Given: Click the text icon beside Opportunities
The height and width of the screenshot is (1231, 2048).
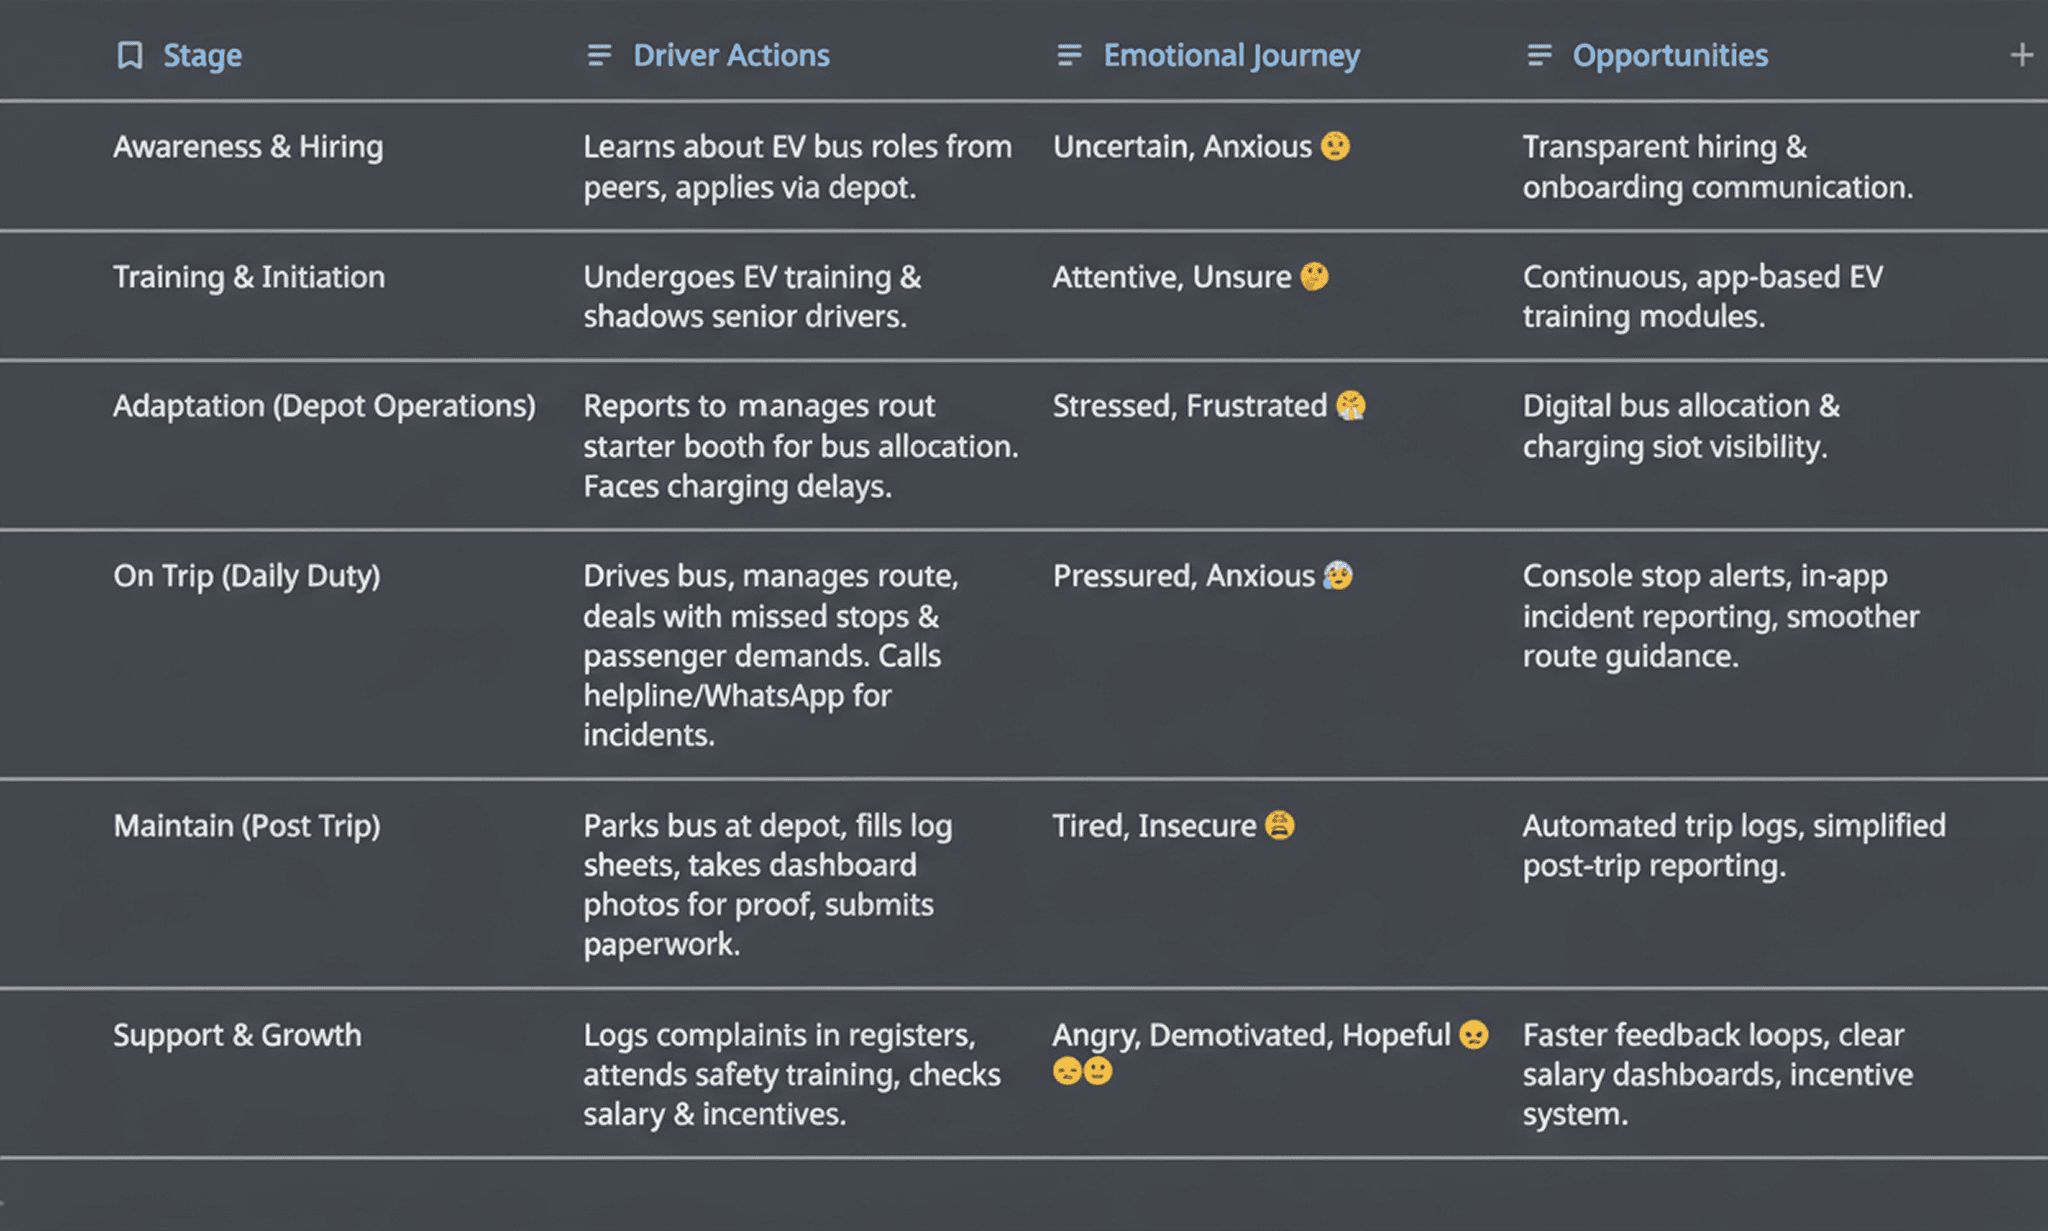Looking at the screenshot, I should pos(1539,55).
